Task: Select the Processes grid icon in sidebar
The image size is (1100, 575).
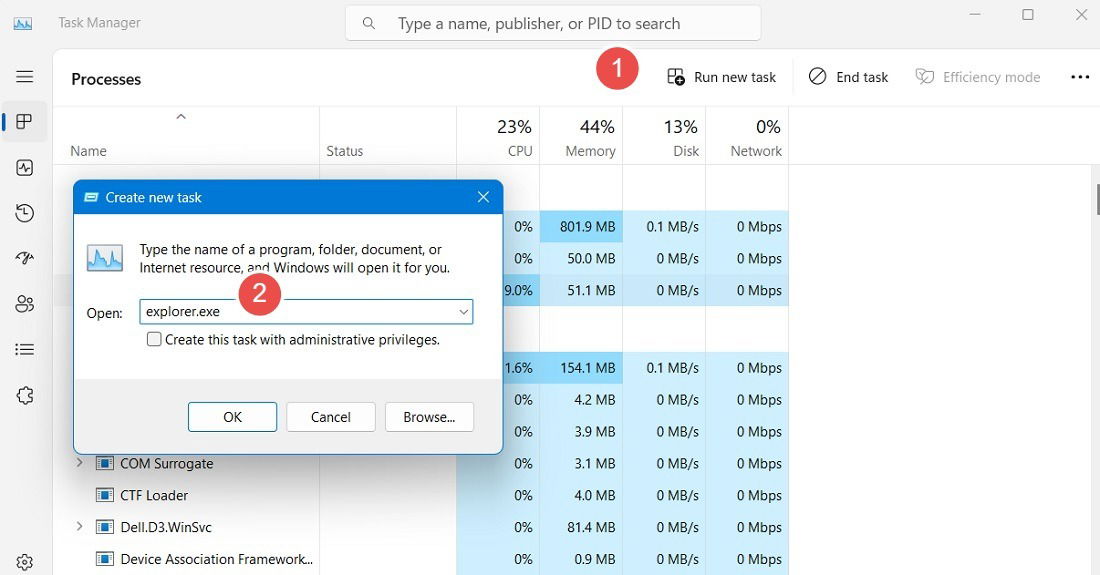Action: (x=25, y=121)
